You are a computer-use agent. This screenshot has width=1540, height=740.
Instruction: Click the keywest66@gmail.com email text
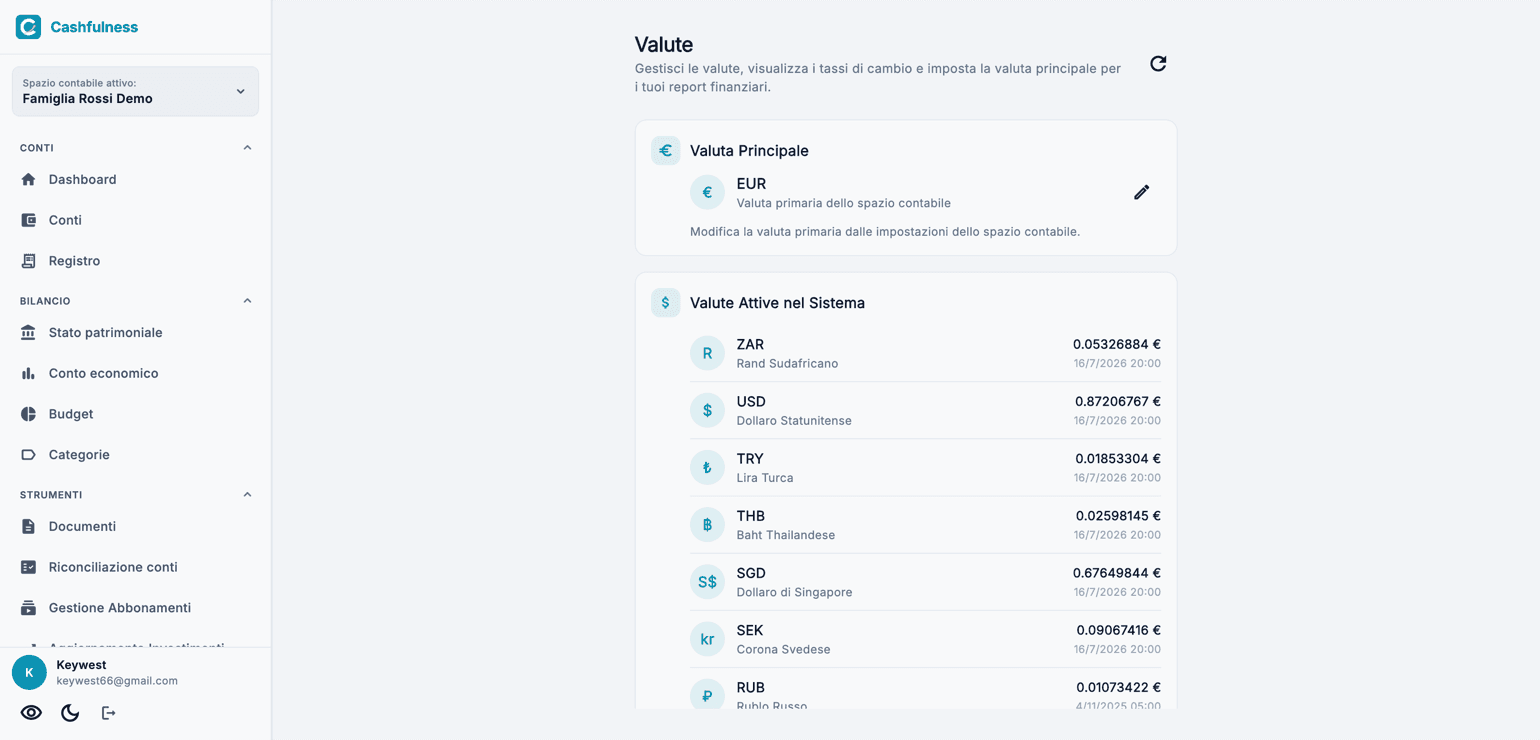pos(117,681)
